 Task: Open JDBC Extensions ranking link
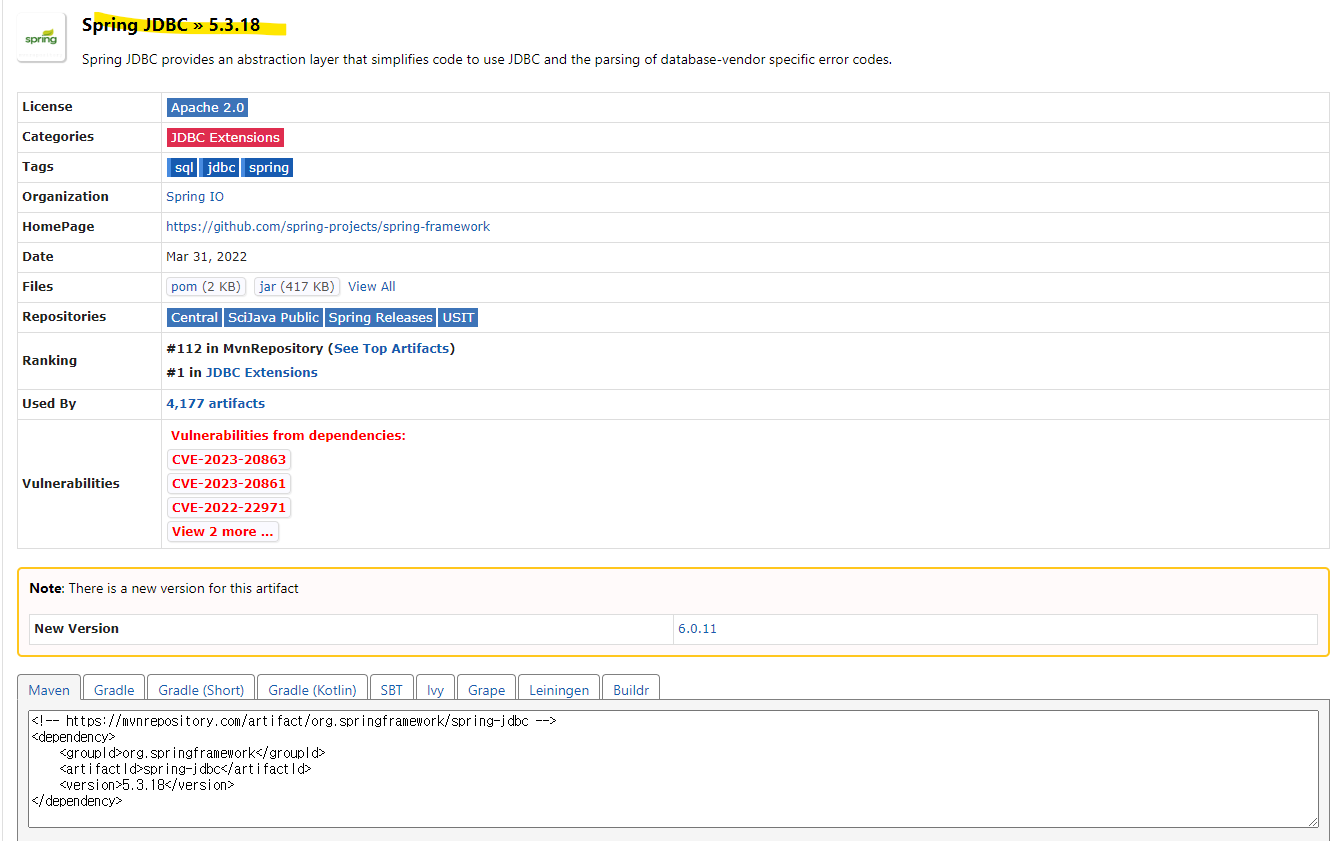click(262, 373)
